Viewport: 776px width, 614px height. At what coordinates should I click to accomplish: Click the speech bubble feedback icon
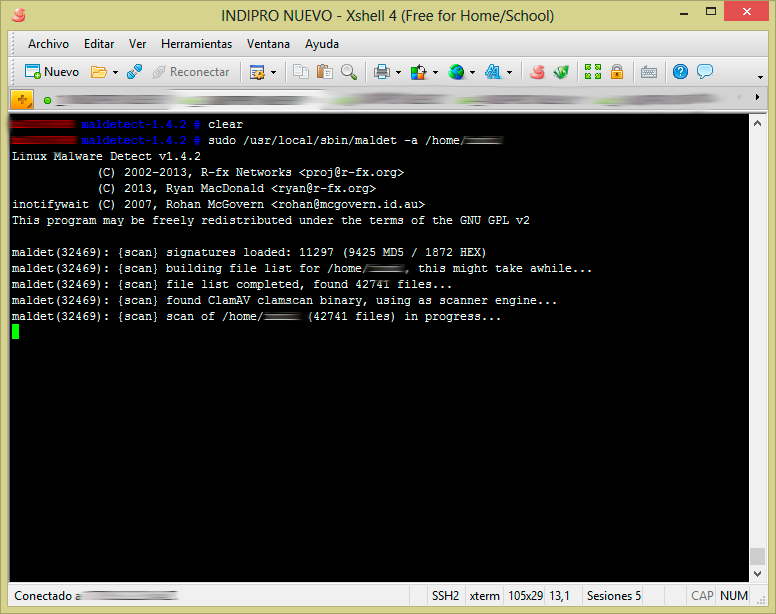click(705, 72)
